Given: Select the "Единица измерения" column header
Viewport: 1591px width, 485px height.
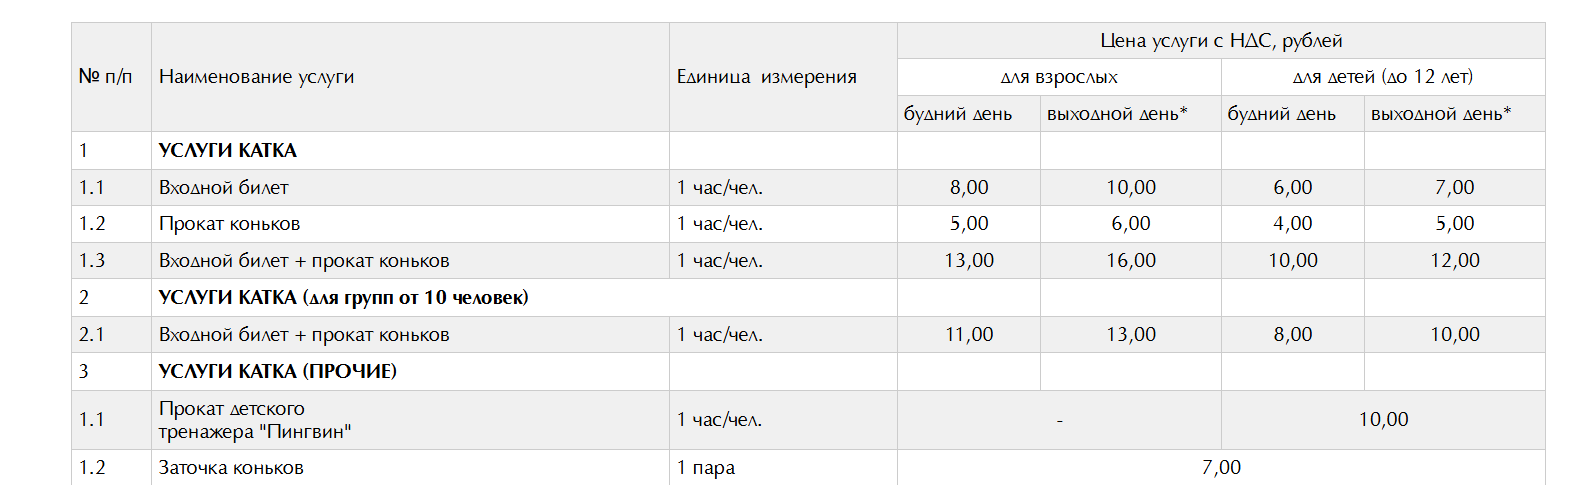Looking at the screenshot, I should click(x=766, y=77).
